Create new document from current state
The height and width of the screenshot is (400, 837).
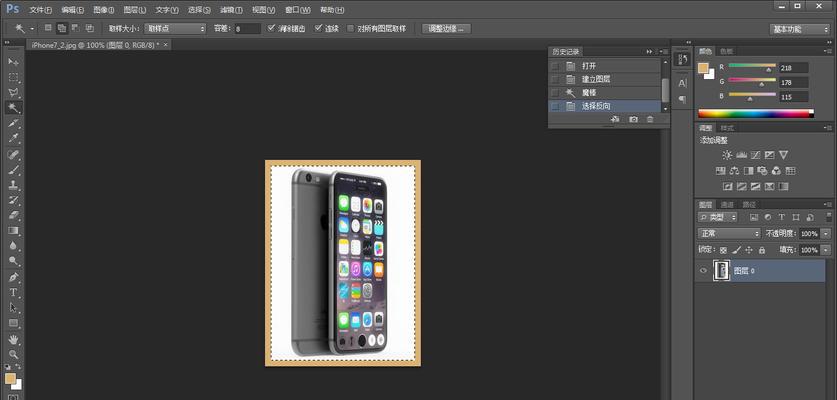click(x=615, y=119)
